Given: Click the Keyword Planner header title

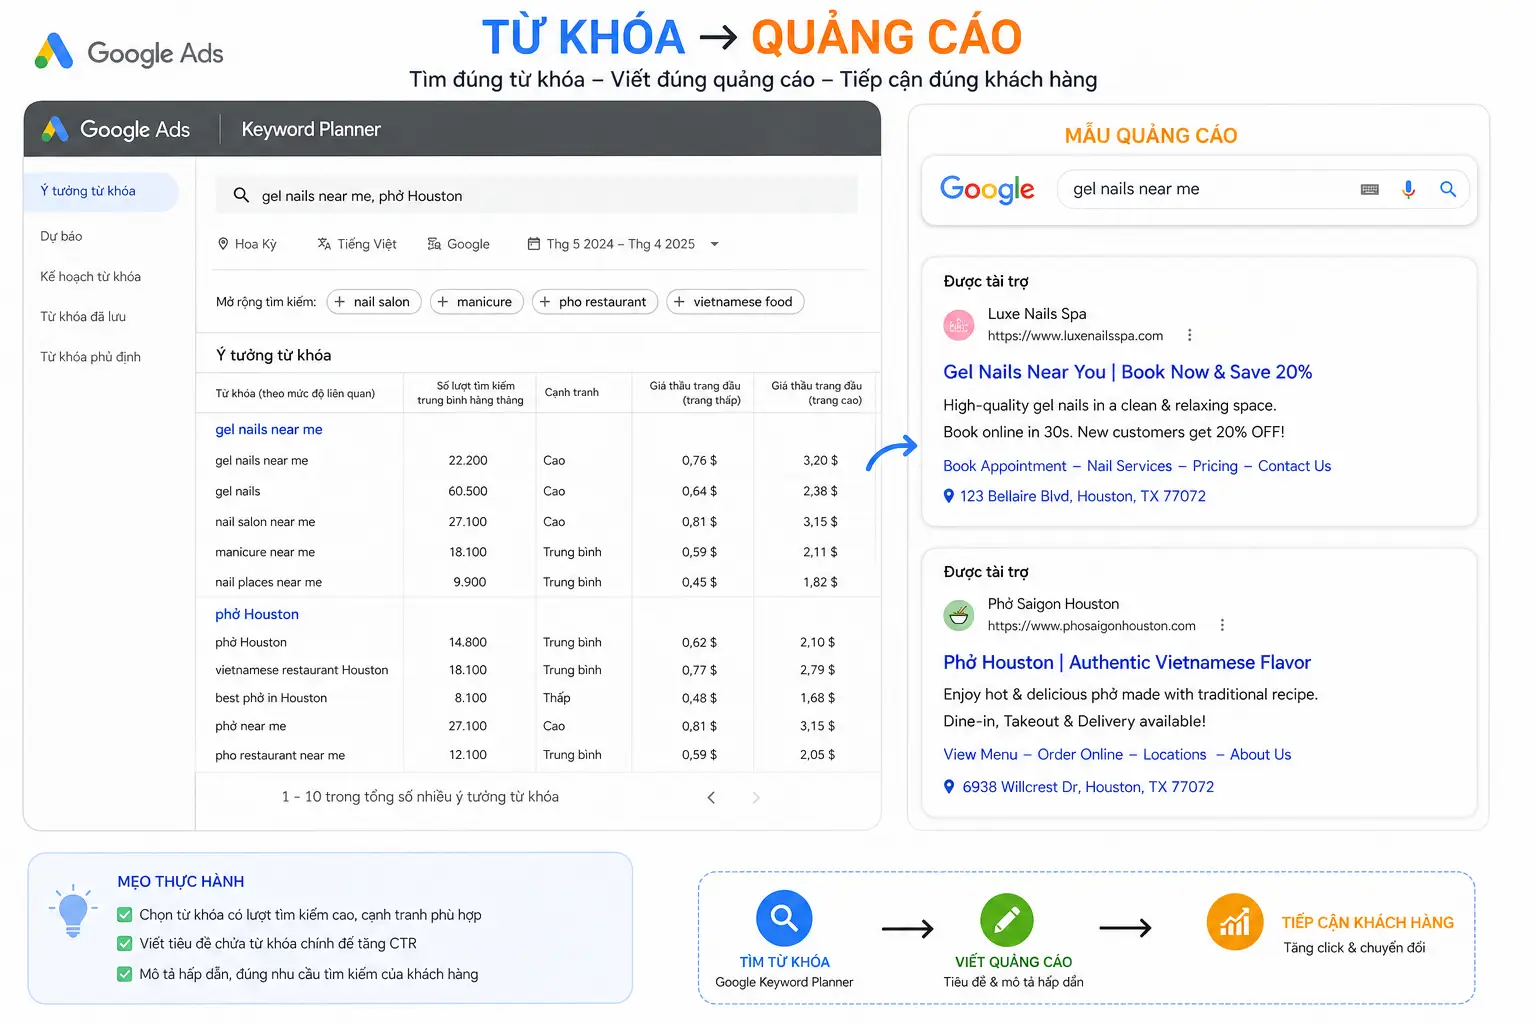Looking at the screenshot, I should click(311, 129).
